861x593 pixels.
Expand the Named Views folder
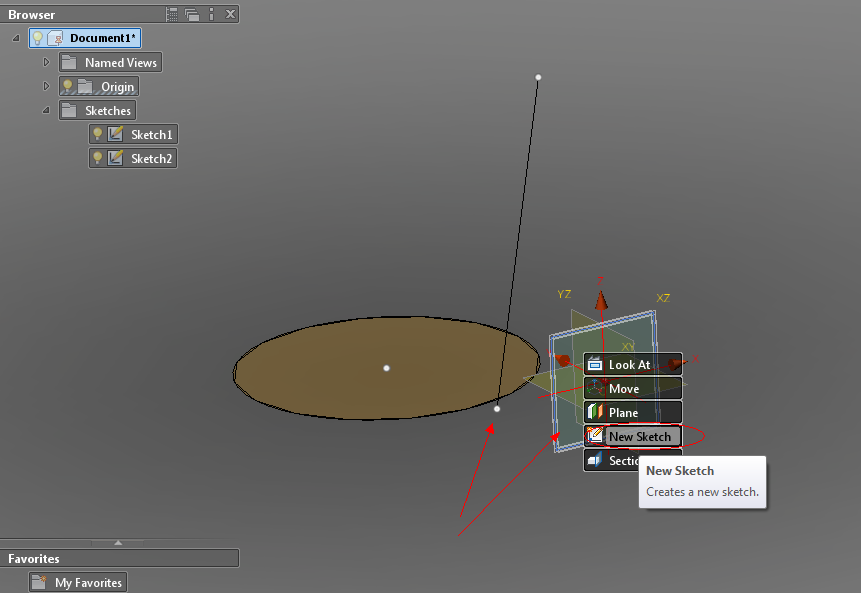click(46, 62)
